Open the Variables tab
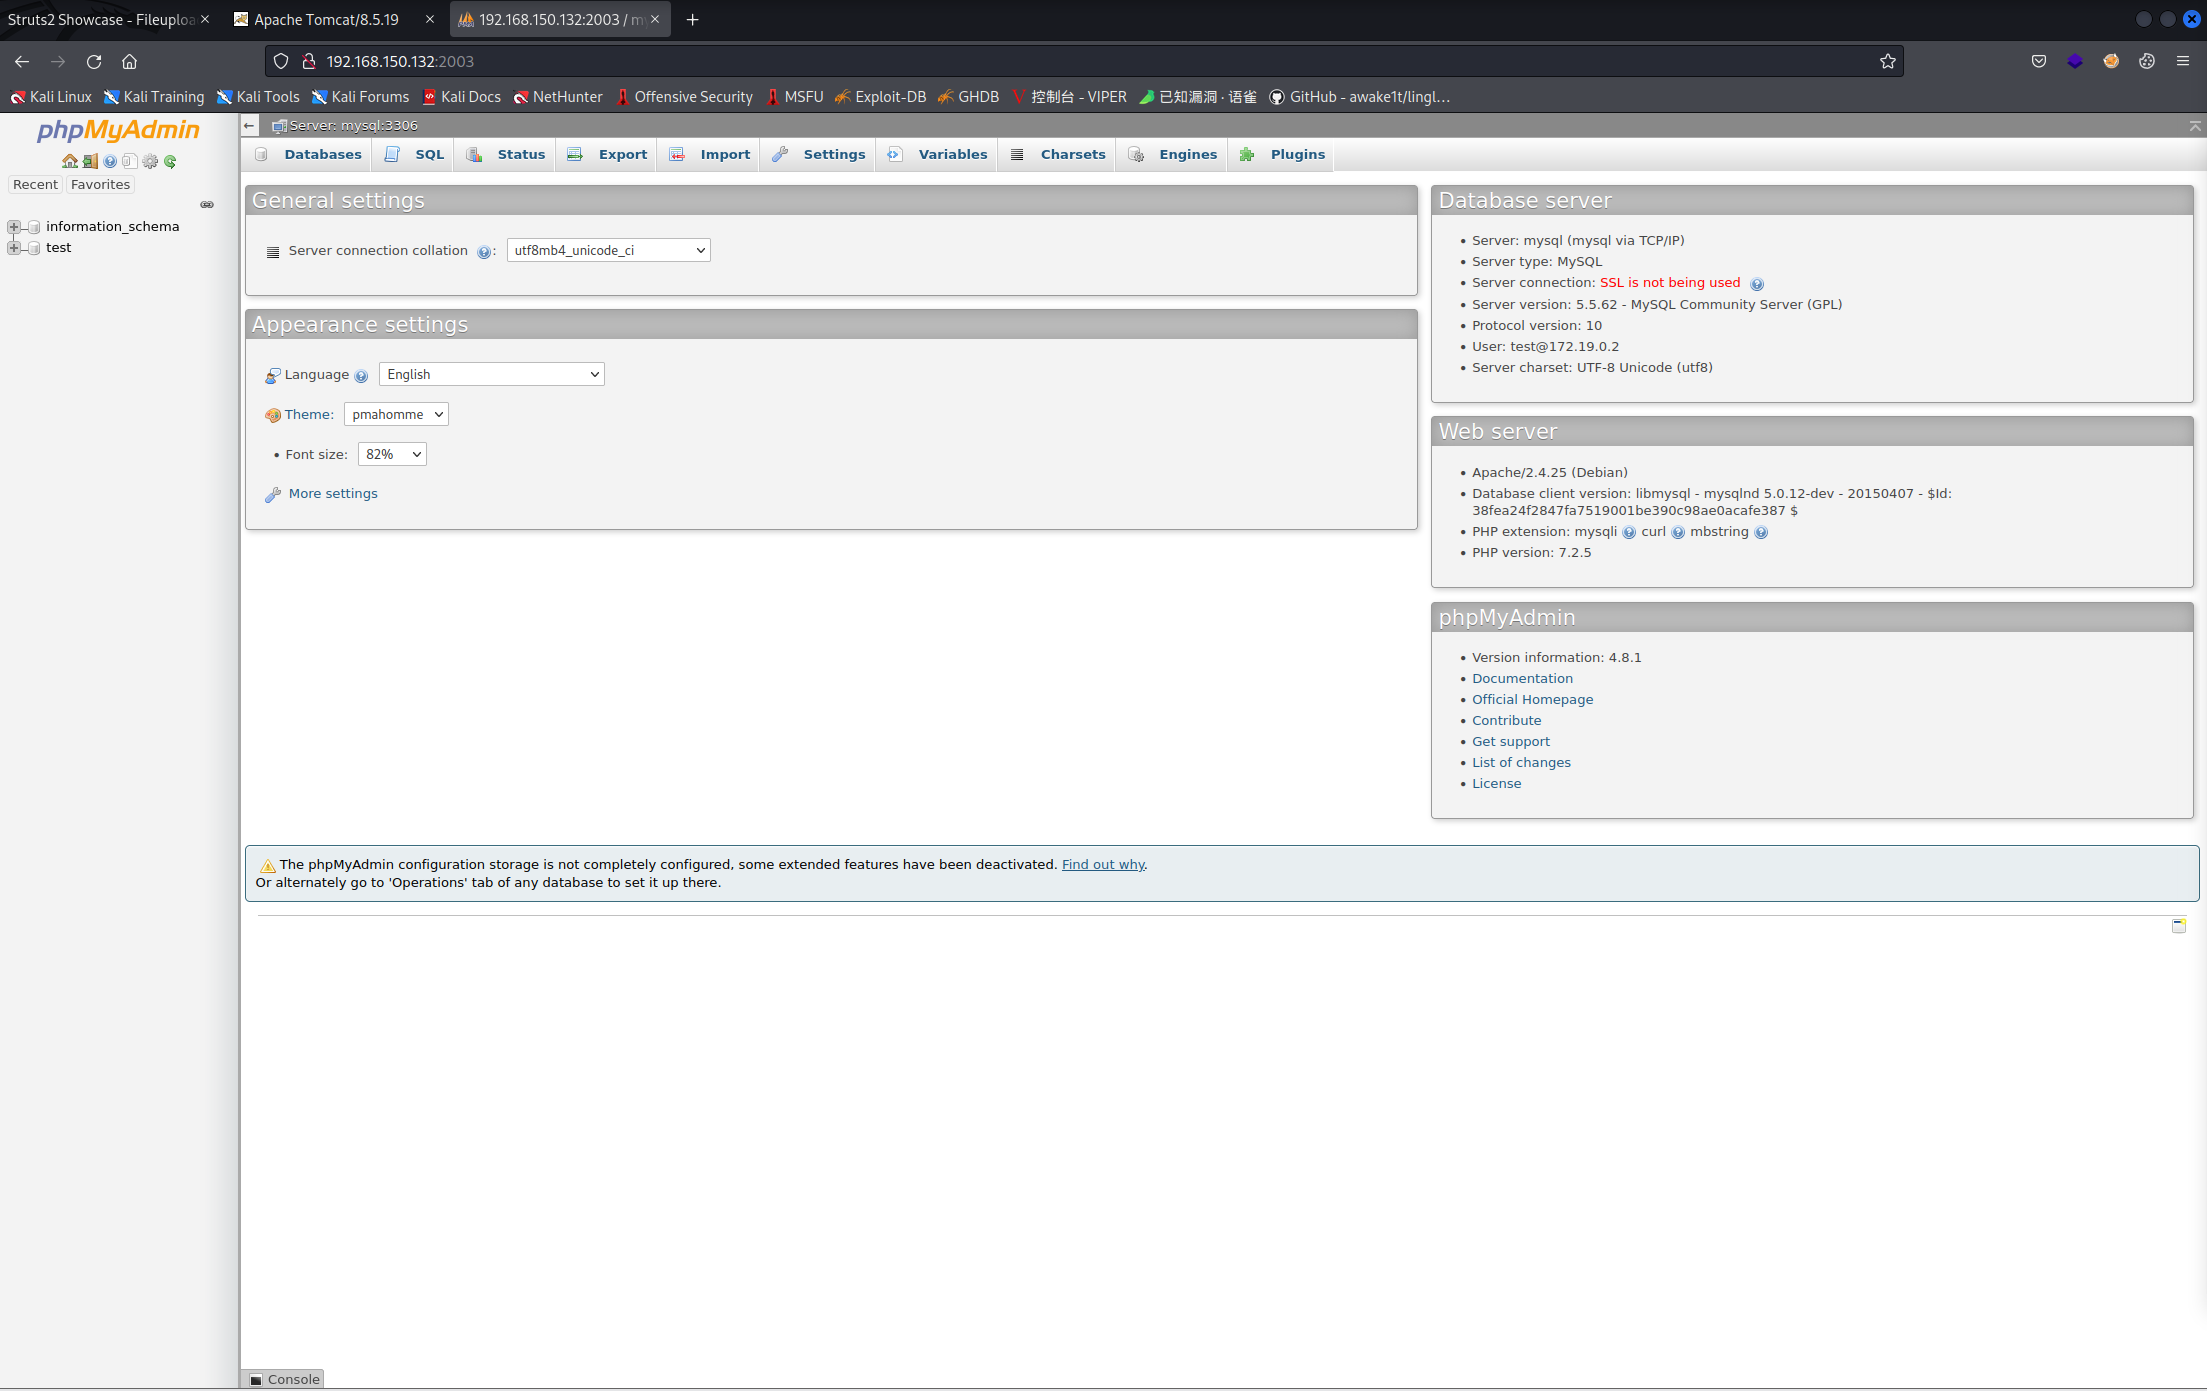Image resolution: width=2207 pixels, height=1391 pixels. tap(937, 155)
